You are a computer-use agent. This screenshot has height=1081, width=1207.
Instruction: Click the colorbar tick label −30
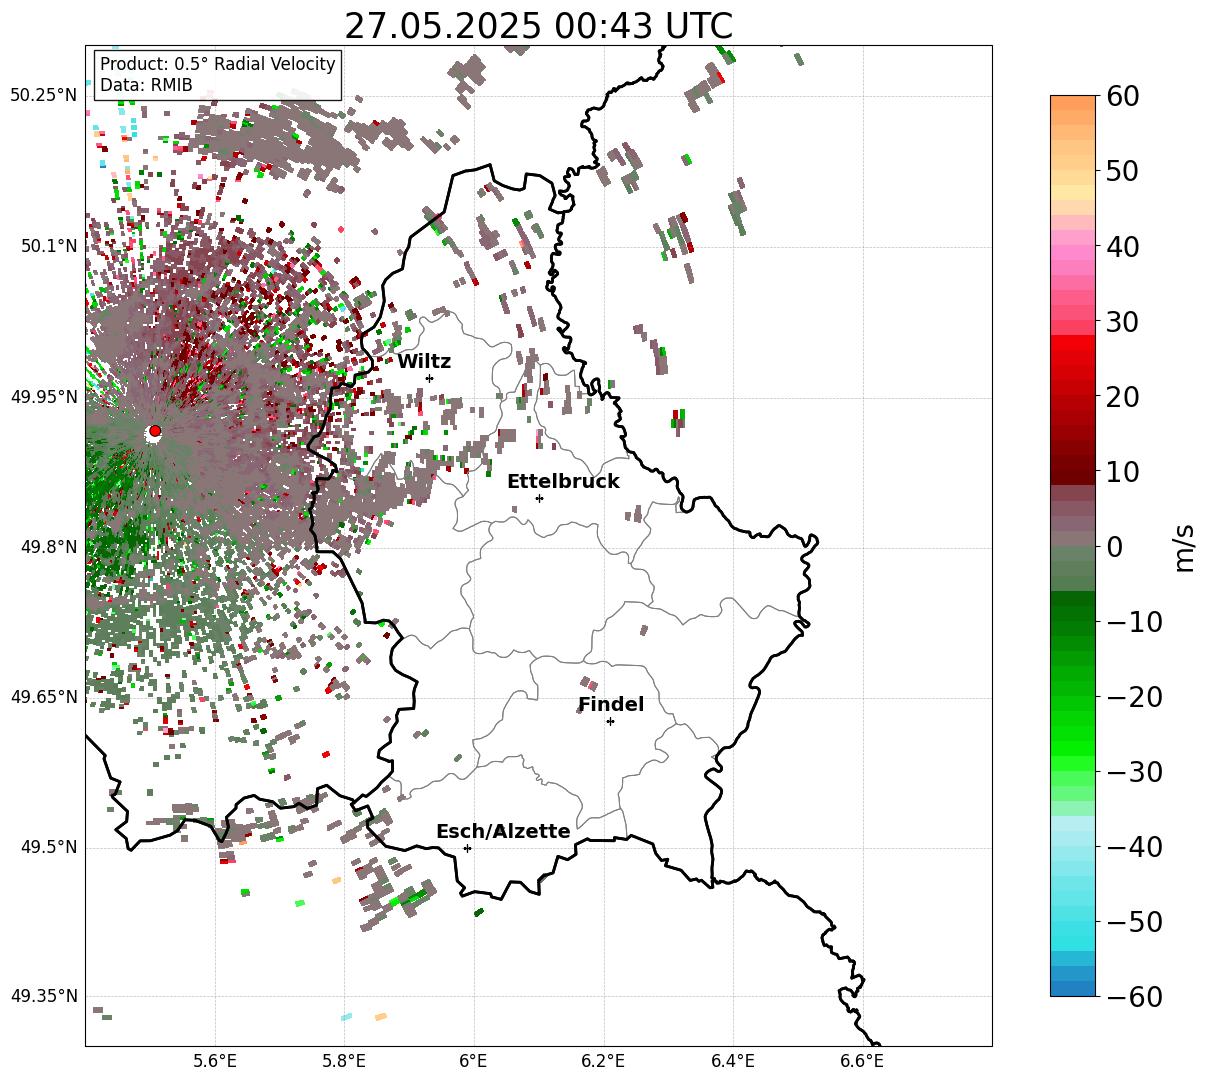point(1134,772)
